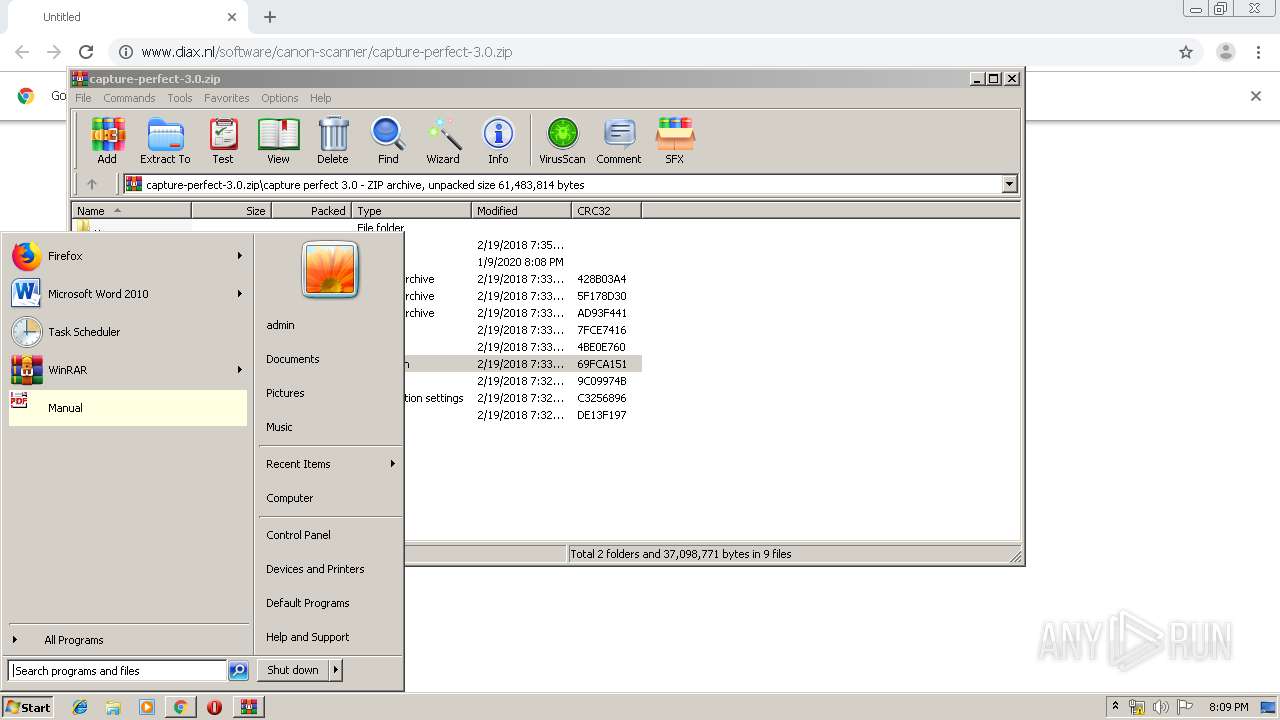Open the Favorites menu

tap(227, 98)
